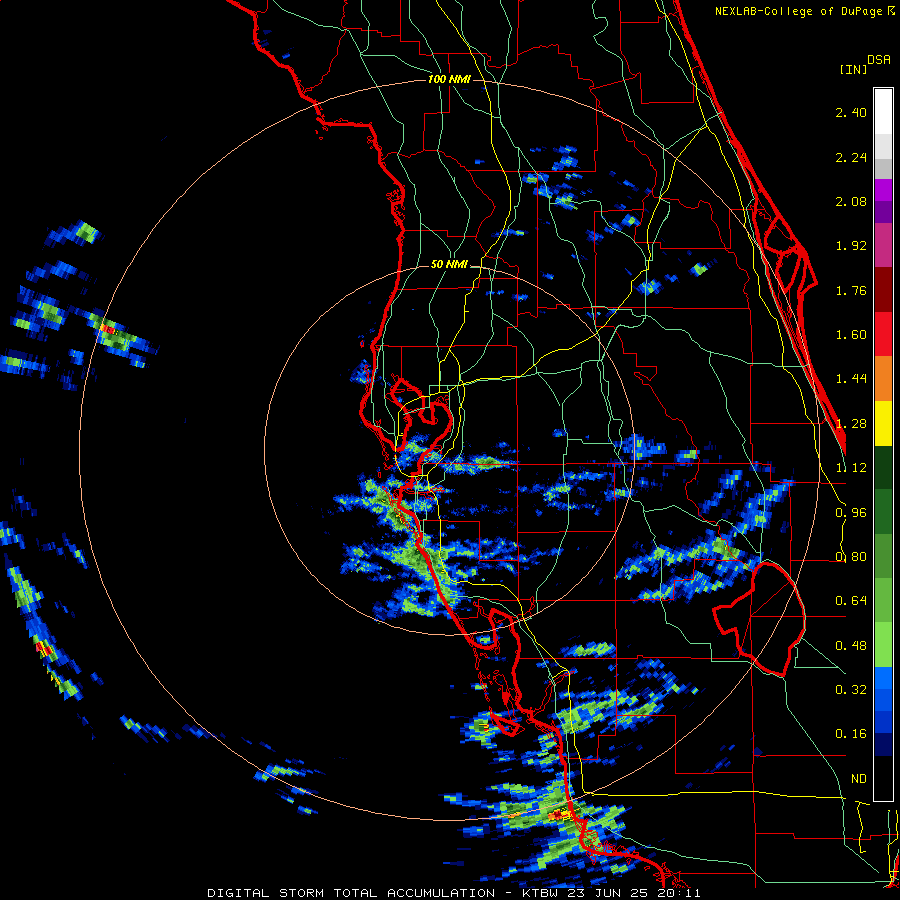Click the 1.60 legend value

pos(851,335)
